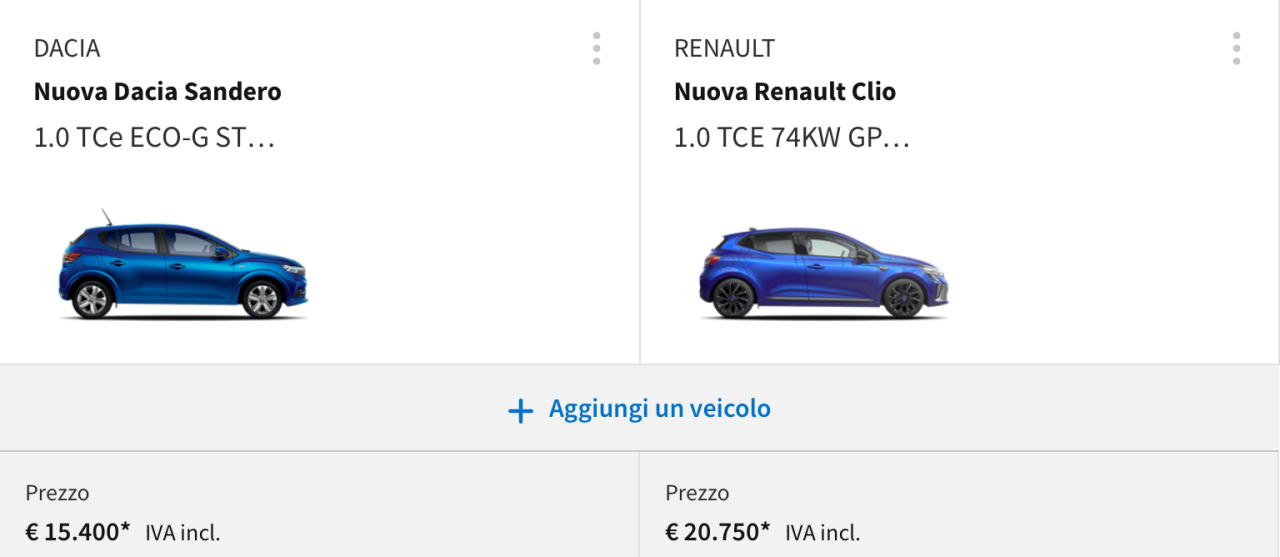This screenshot has height=557, width=1280.
Task: Click the 'Prezzo' label above € 15.400
Action: point(57,493)
